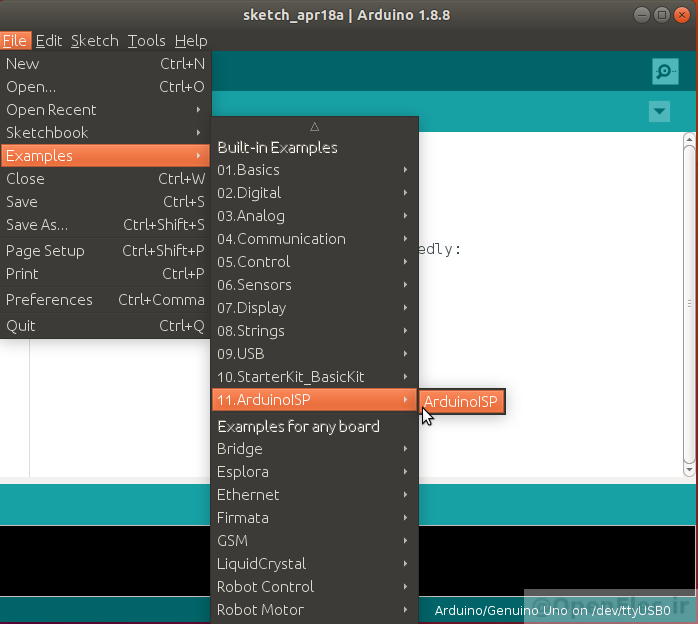The image size is (698, 624).
Task: Open the tab options dropdown arrow
Action: (x=659, y=111)
